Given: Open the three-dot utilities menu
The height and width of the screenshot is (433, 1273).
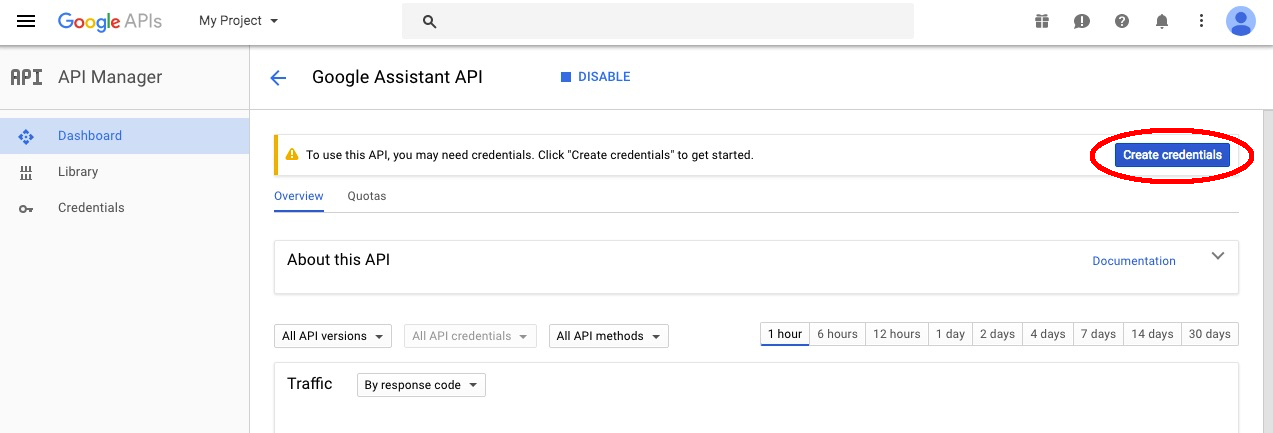Looking at the screenshot, I should [x=1201, y=21].
